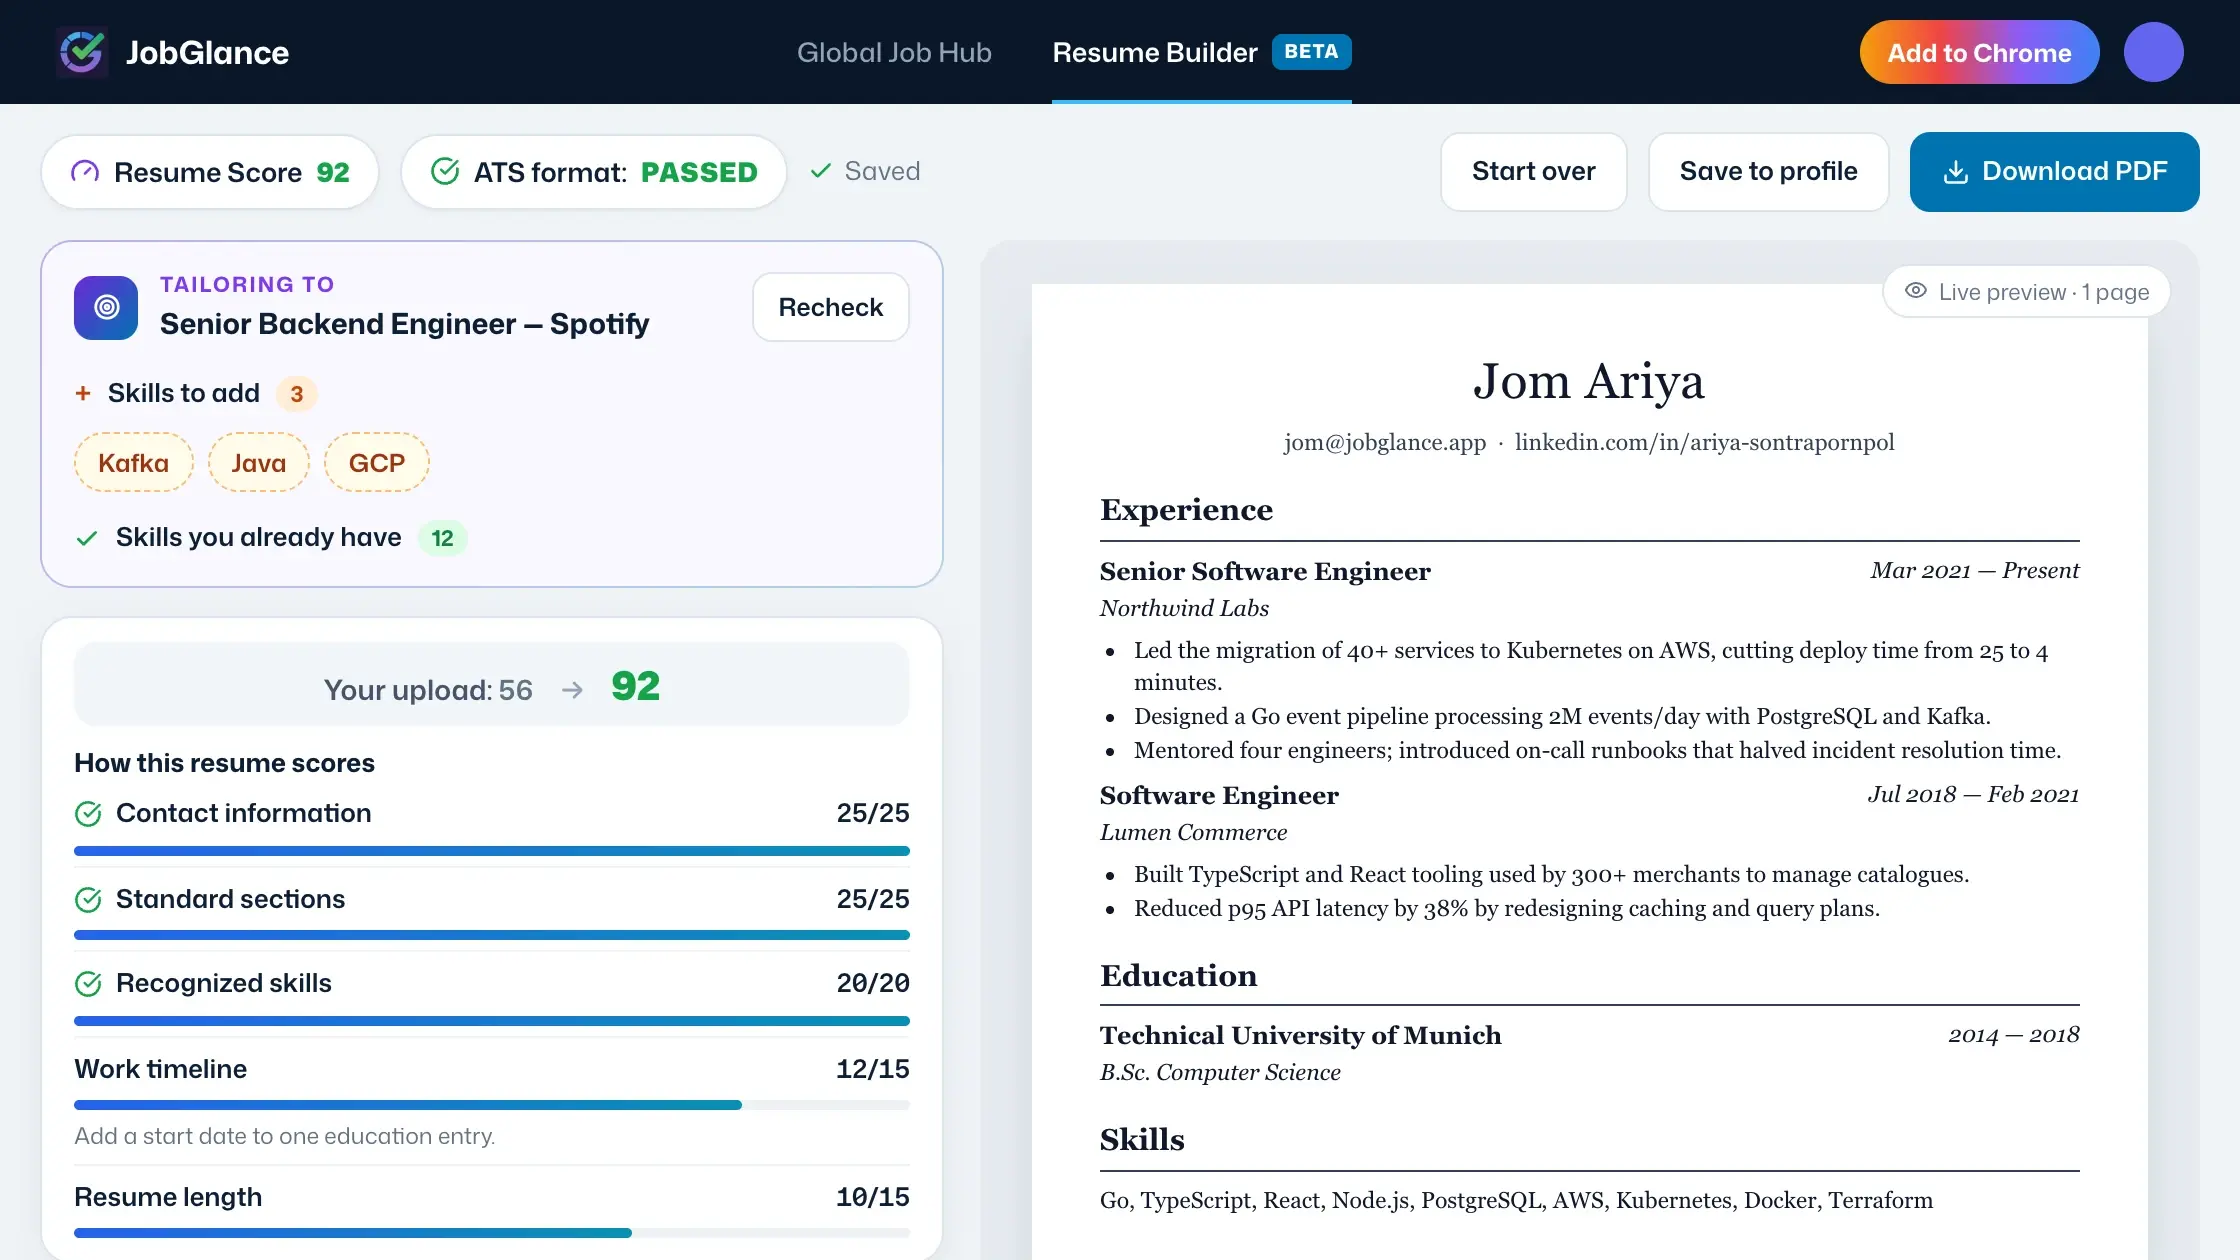
Task: Click the plus icon next to Skills to add
Action: click(83, 393)
